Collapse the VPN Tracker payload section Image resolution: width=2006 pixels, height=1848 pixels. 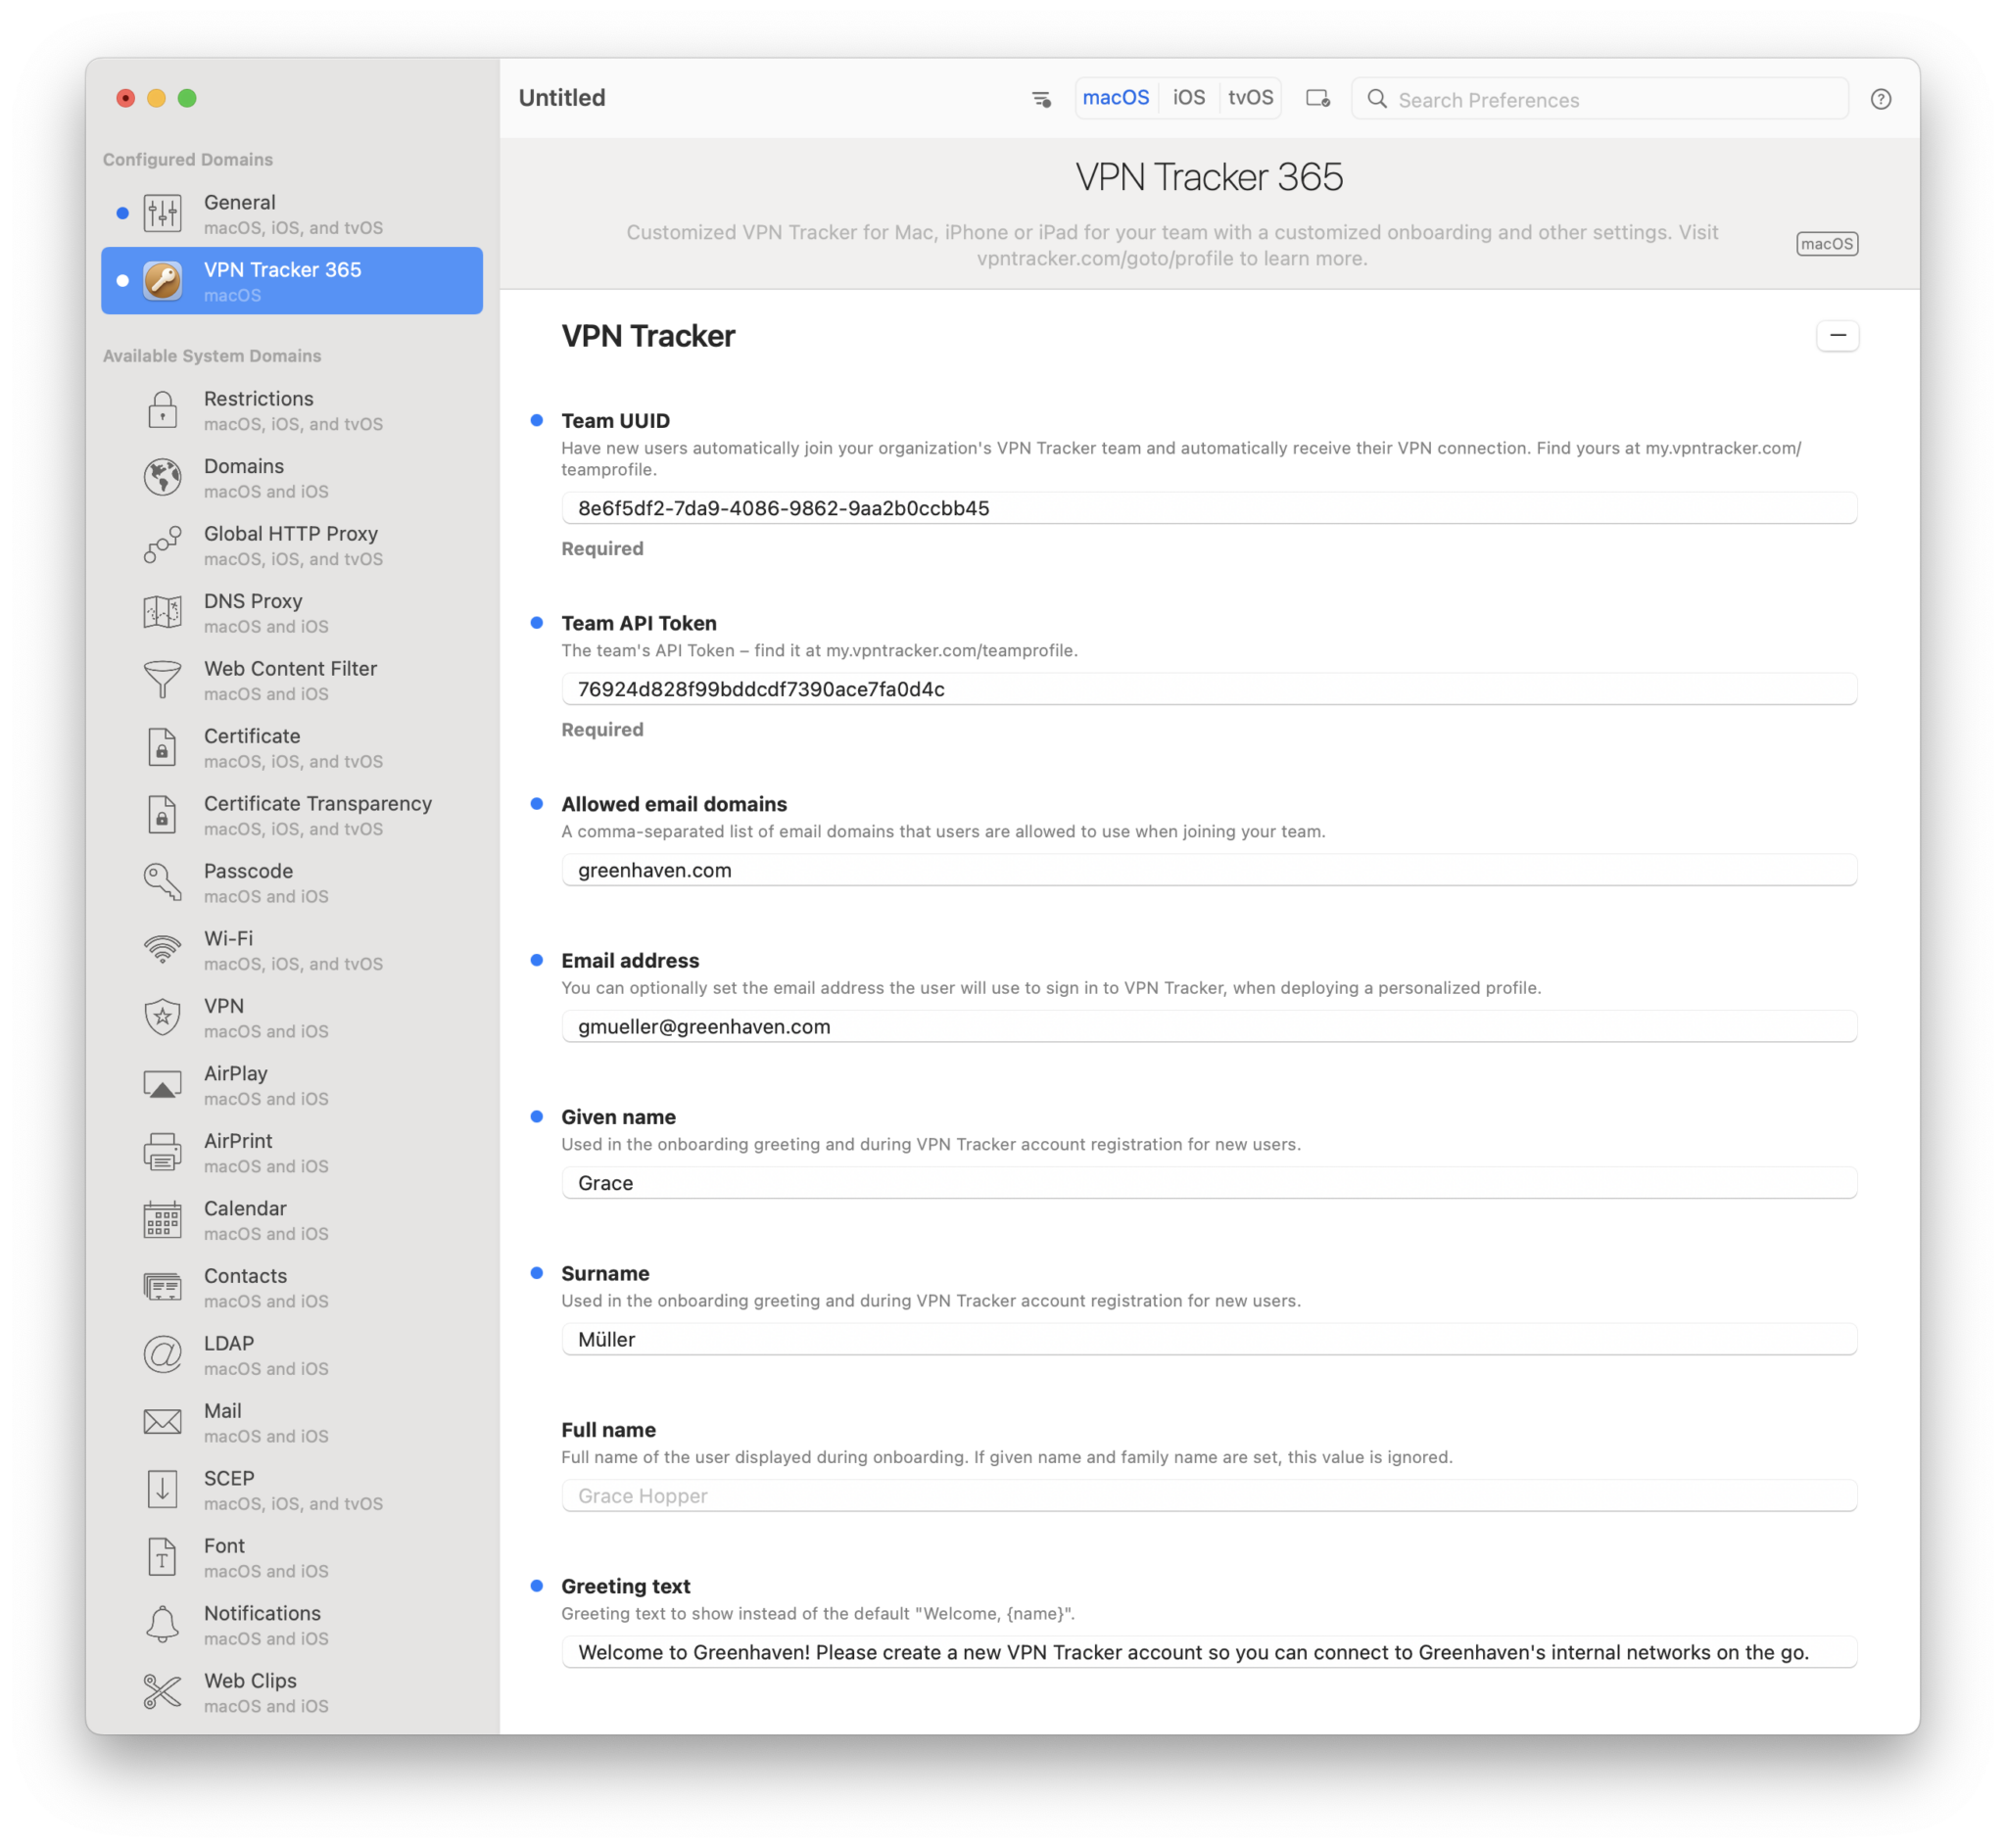tap(1838, 336)
